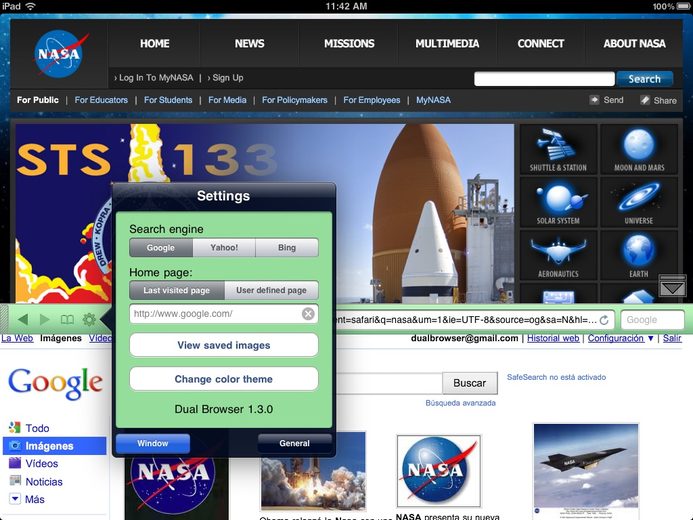Open MULTIMEDIA in NASA navigation
Viewport: 693px width, 520px height.
[447, 43]
